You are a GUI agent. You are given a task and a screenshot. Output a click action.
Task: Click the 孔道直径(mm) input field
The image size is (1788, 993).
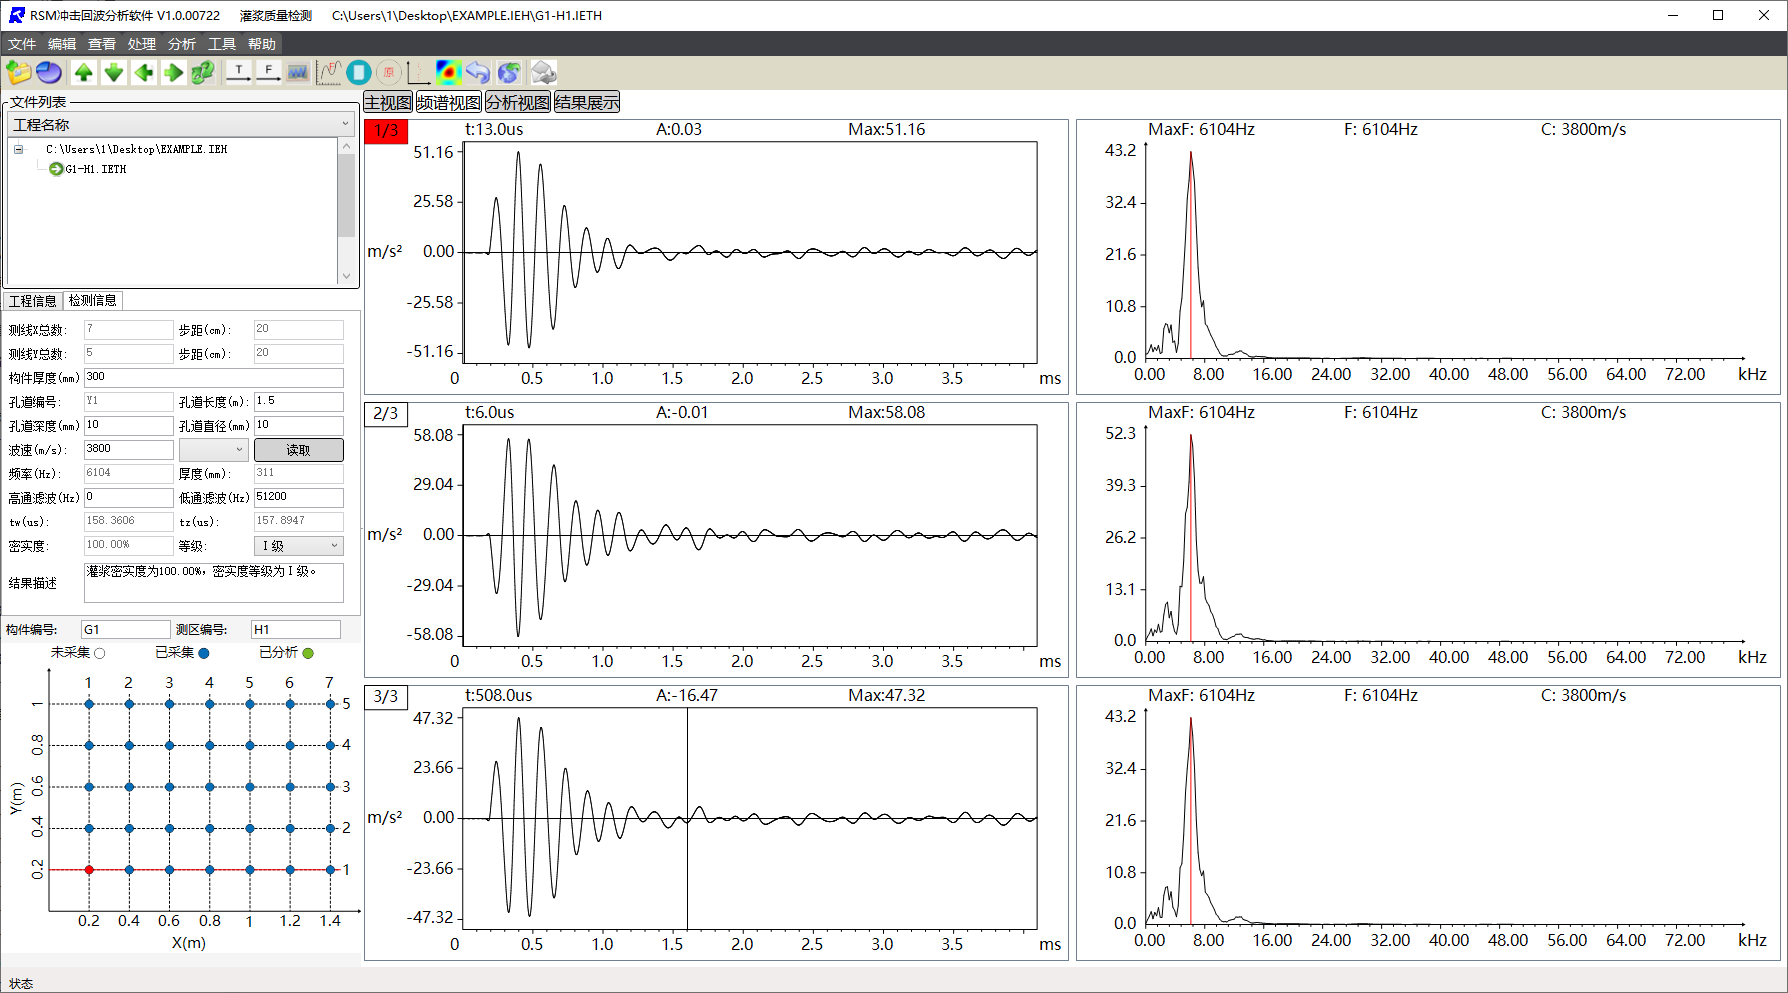299,425
